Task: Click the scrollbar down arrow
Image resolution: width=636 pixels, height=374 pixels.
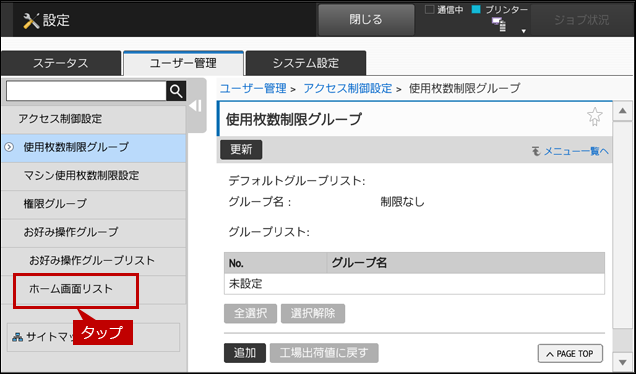Action: (x=623, y=362)
